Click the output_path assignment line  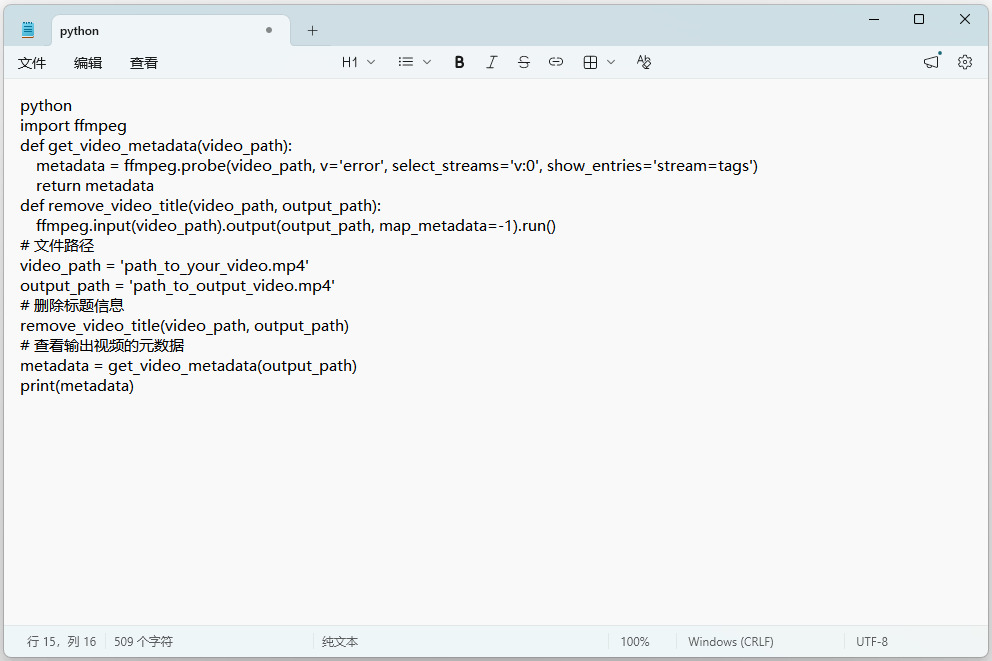[x=177, y=286]
